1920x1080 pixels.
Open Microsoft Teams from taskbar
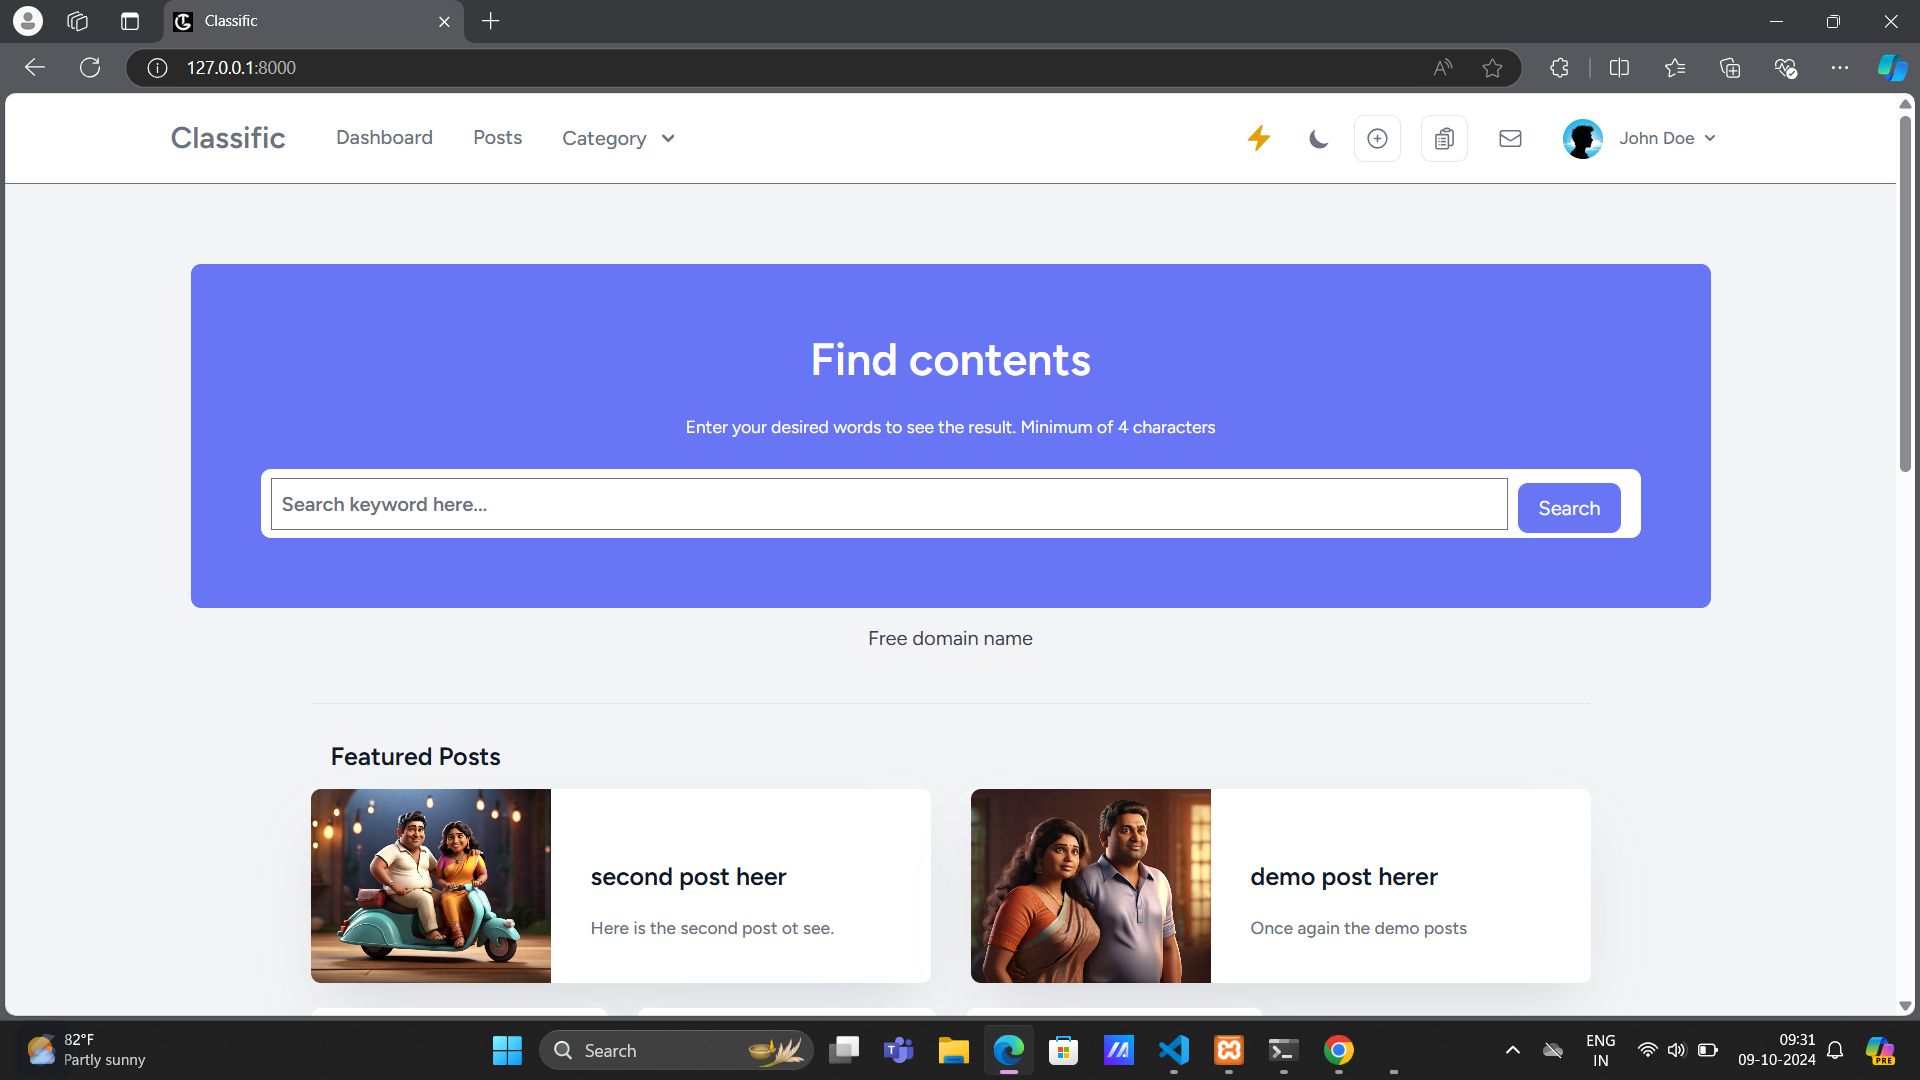pyautogui.click(x=899, y=1050)
